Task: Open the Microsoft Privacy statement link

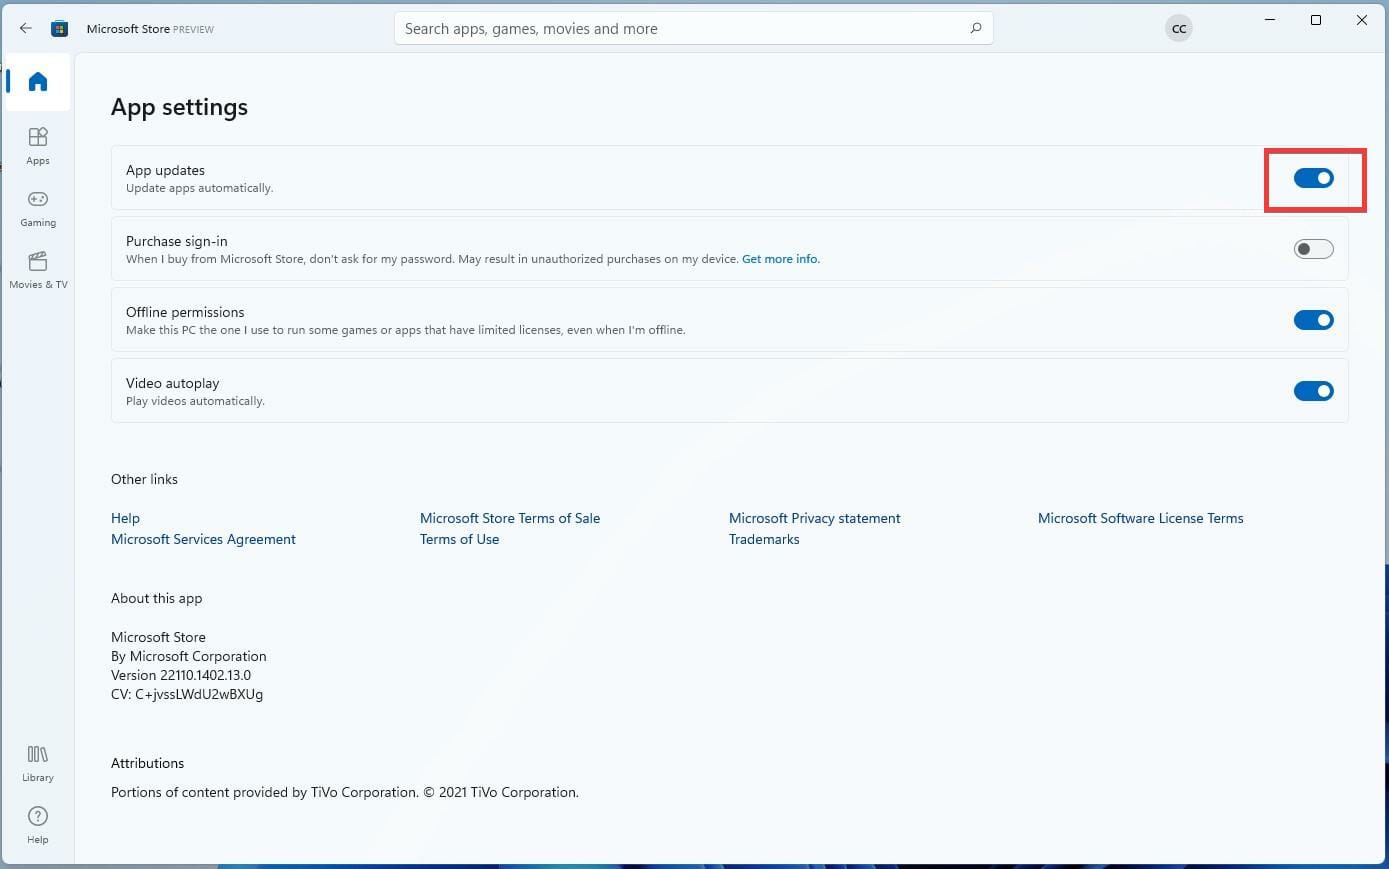Action: coord(814,518)
